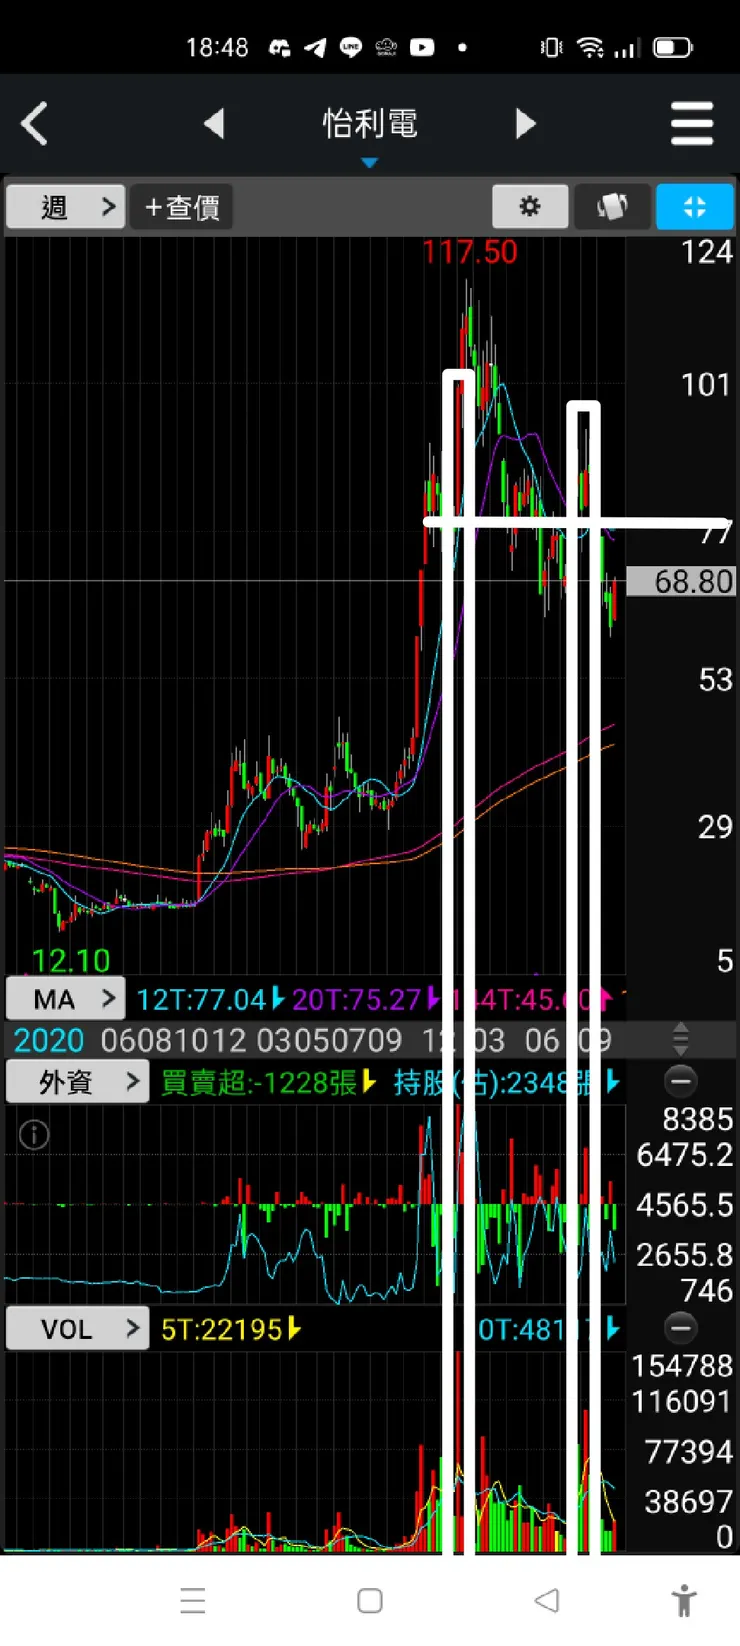Tap the Telegram notification icon
The height and width of the screenshot is (1646, 740).
315,47
